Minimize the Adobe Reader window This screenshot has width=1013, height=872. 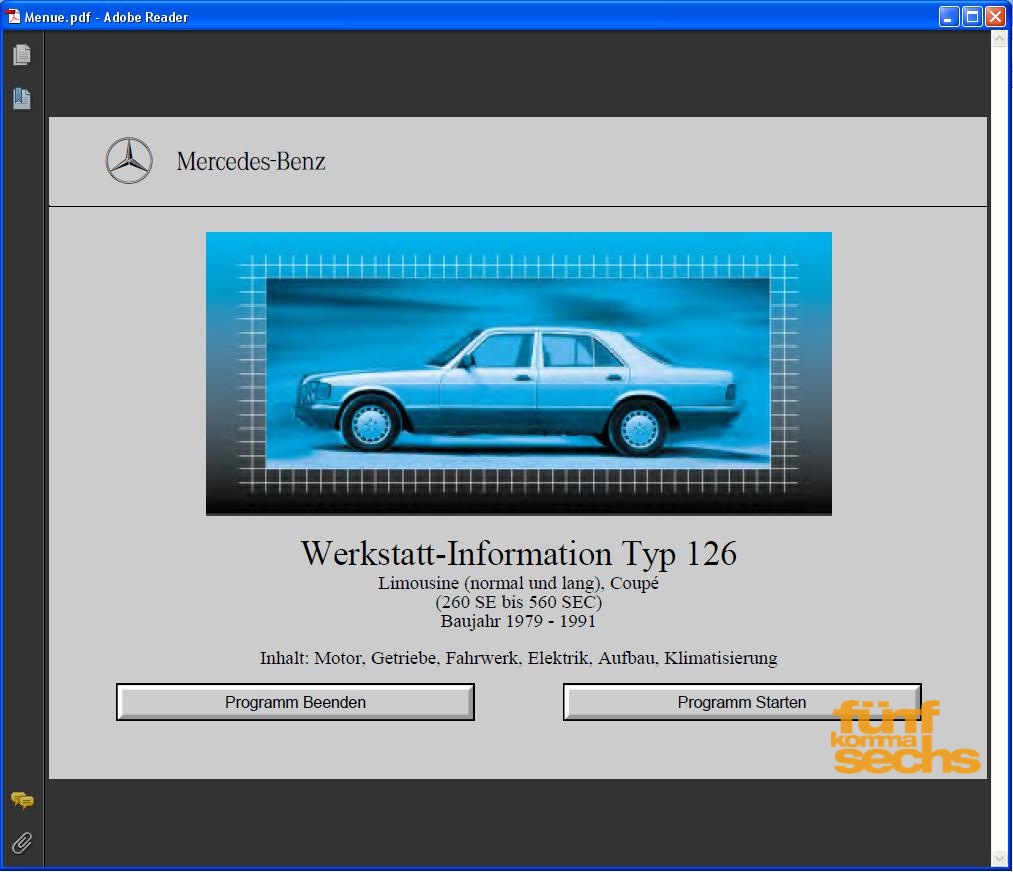pyautogui.click(x=948, y=16)
